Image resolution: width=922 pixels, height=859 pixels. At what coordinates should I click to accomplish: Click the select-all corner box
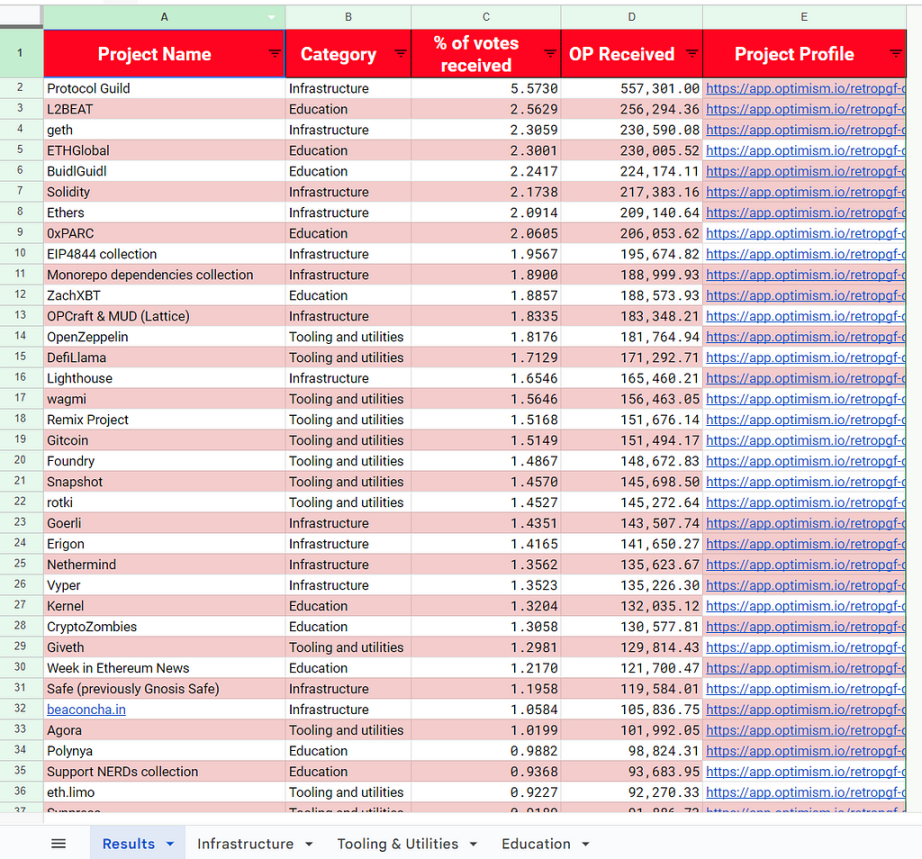click(21, 17)
